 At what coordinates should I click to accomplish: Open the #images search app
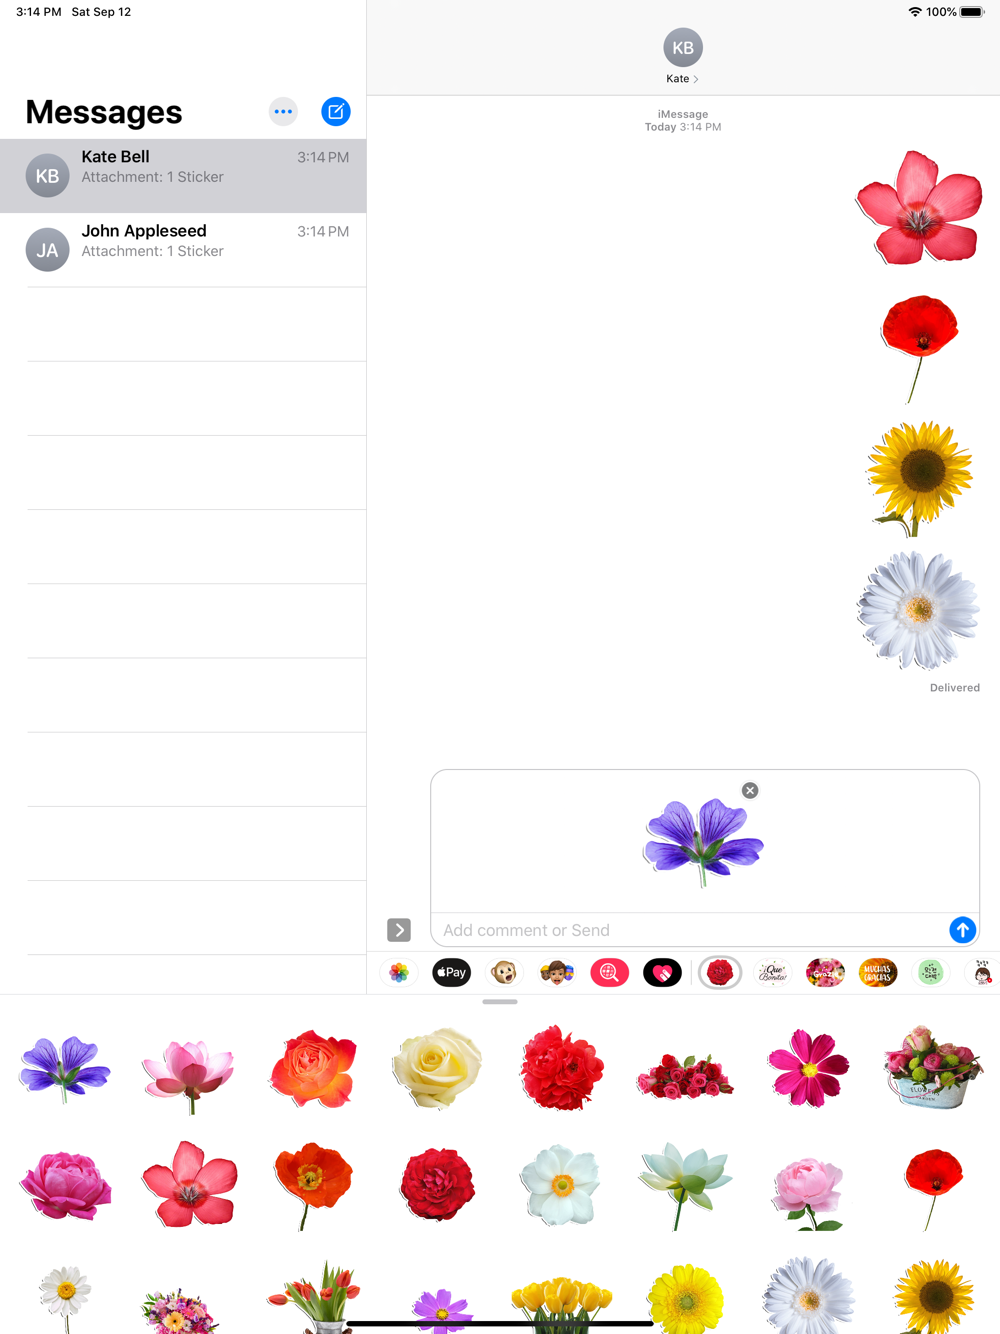[x=609, y=972]
